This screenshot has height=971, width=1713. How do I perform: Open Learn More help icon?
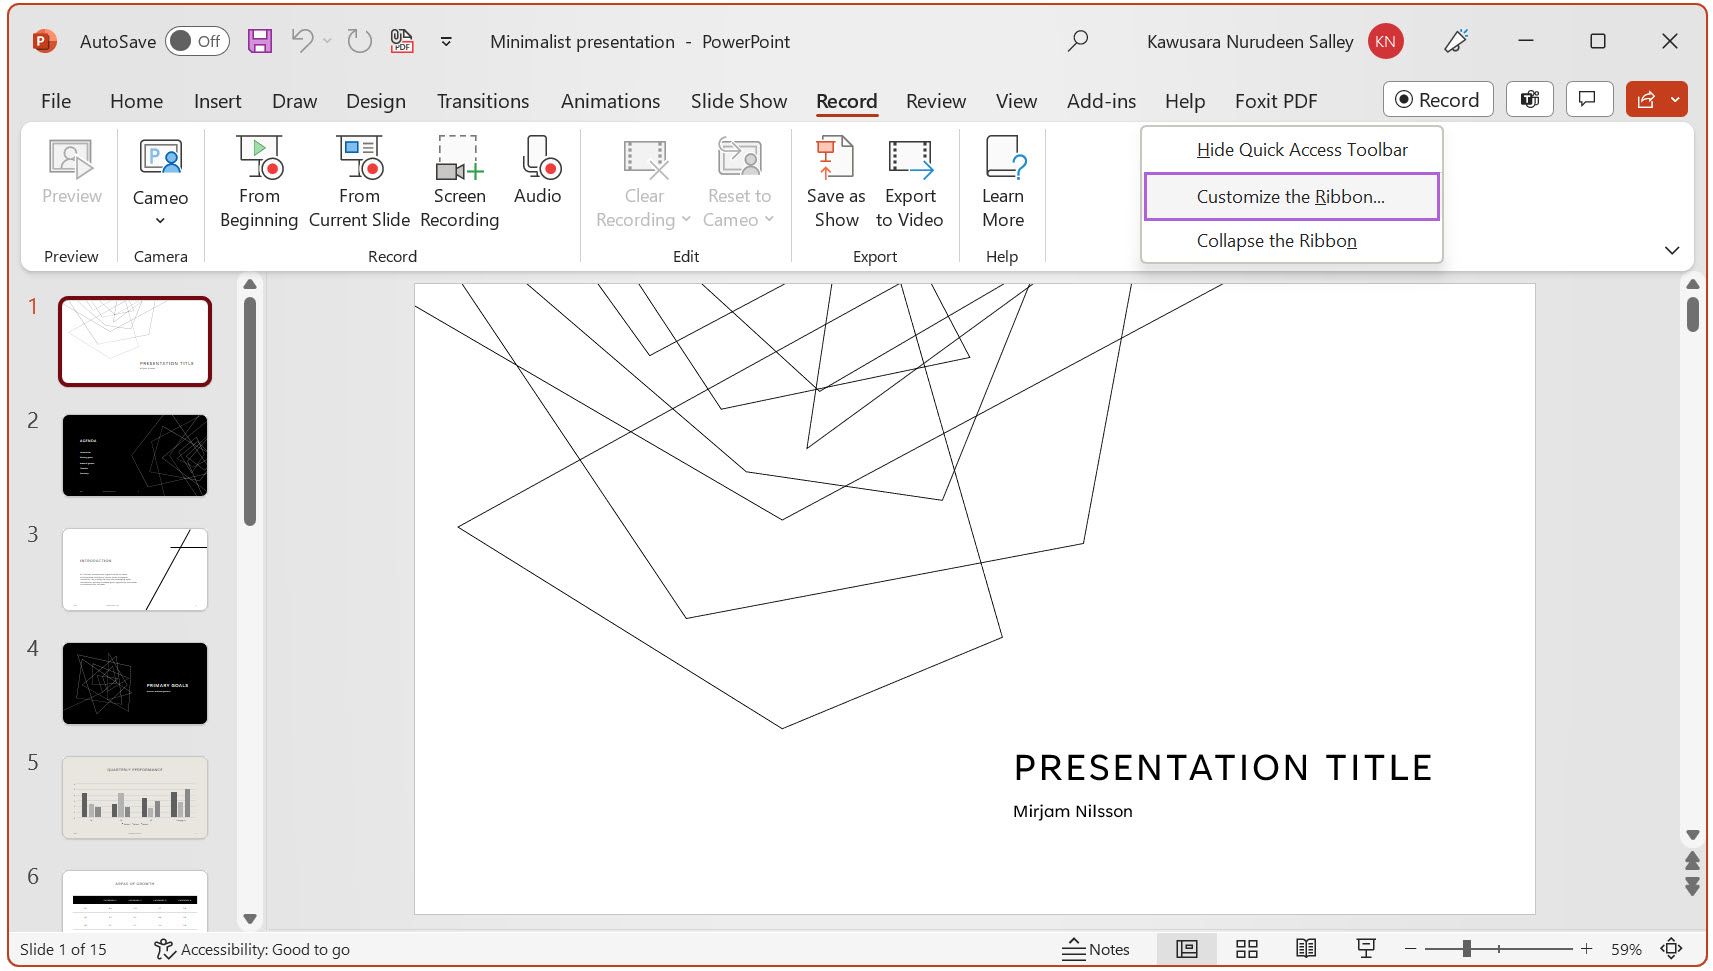click(1003, 180)
